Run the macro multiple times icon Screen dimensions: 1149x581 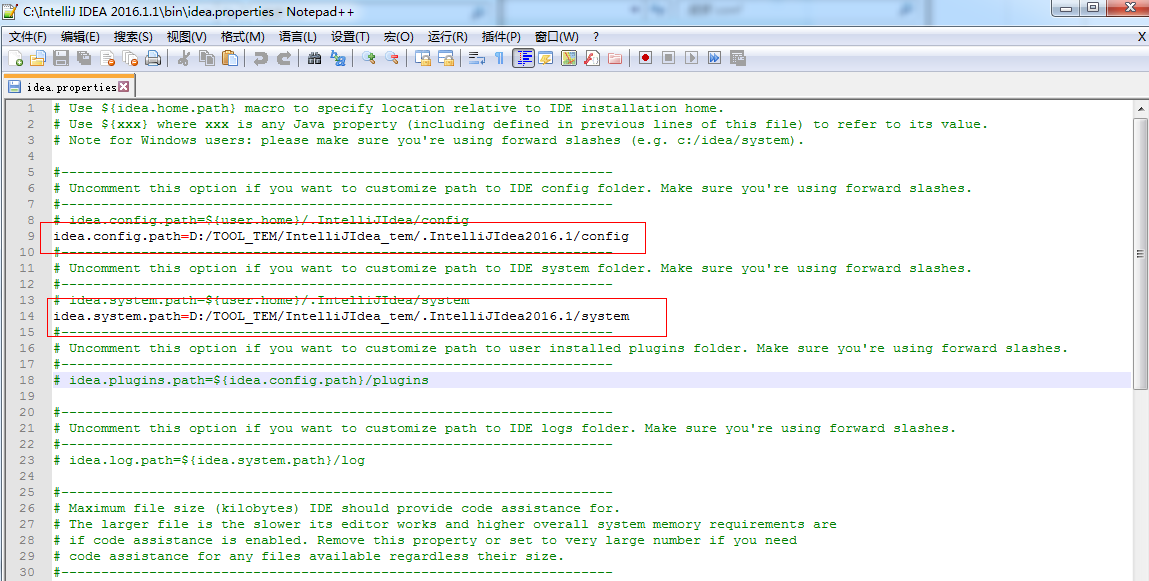[x=714, y=58]
